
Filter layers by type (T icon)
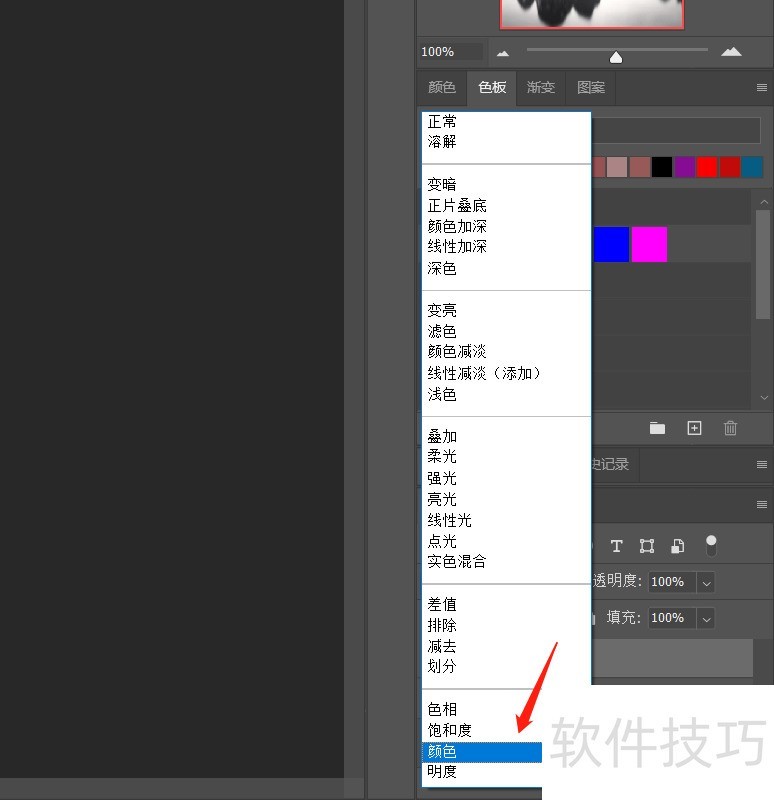616,546
